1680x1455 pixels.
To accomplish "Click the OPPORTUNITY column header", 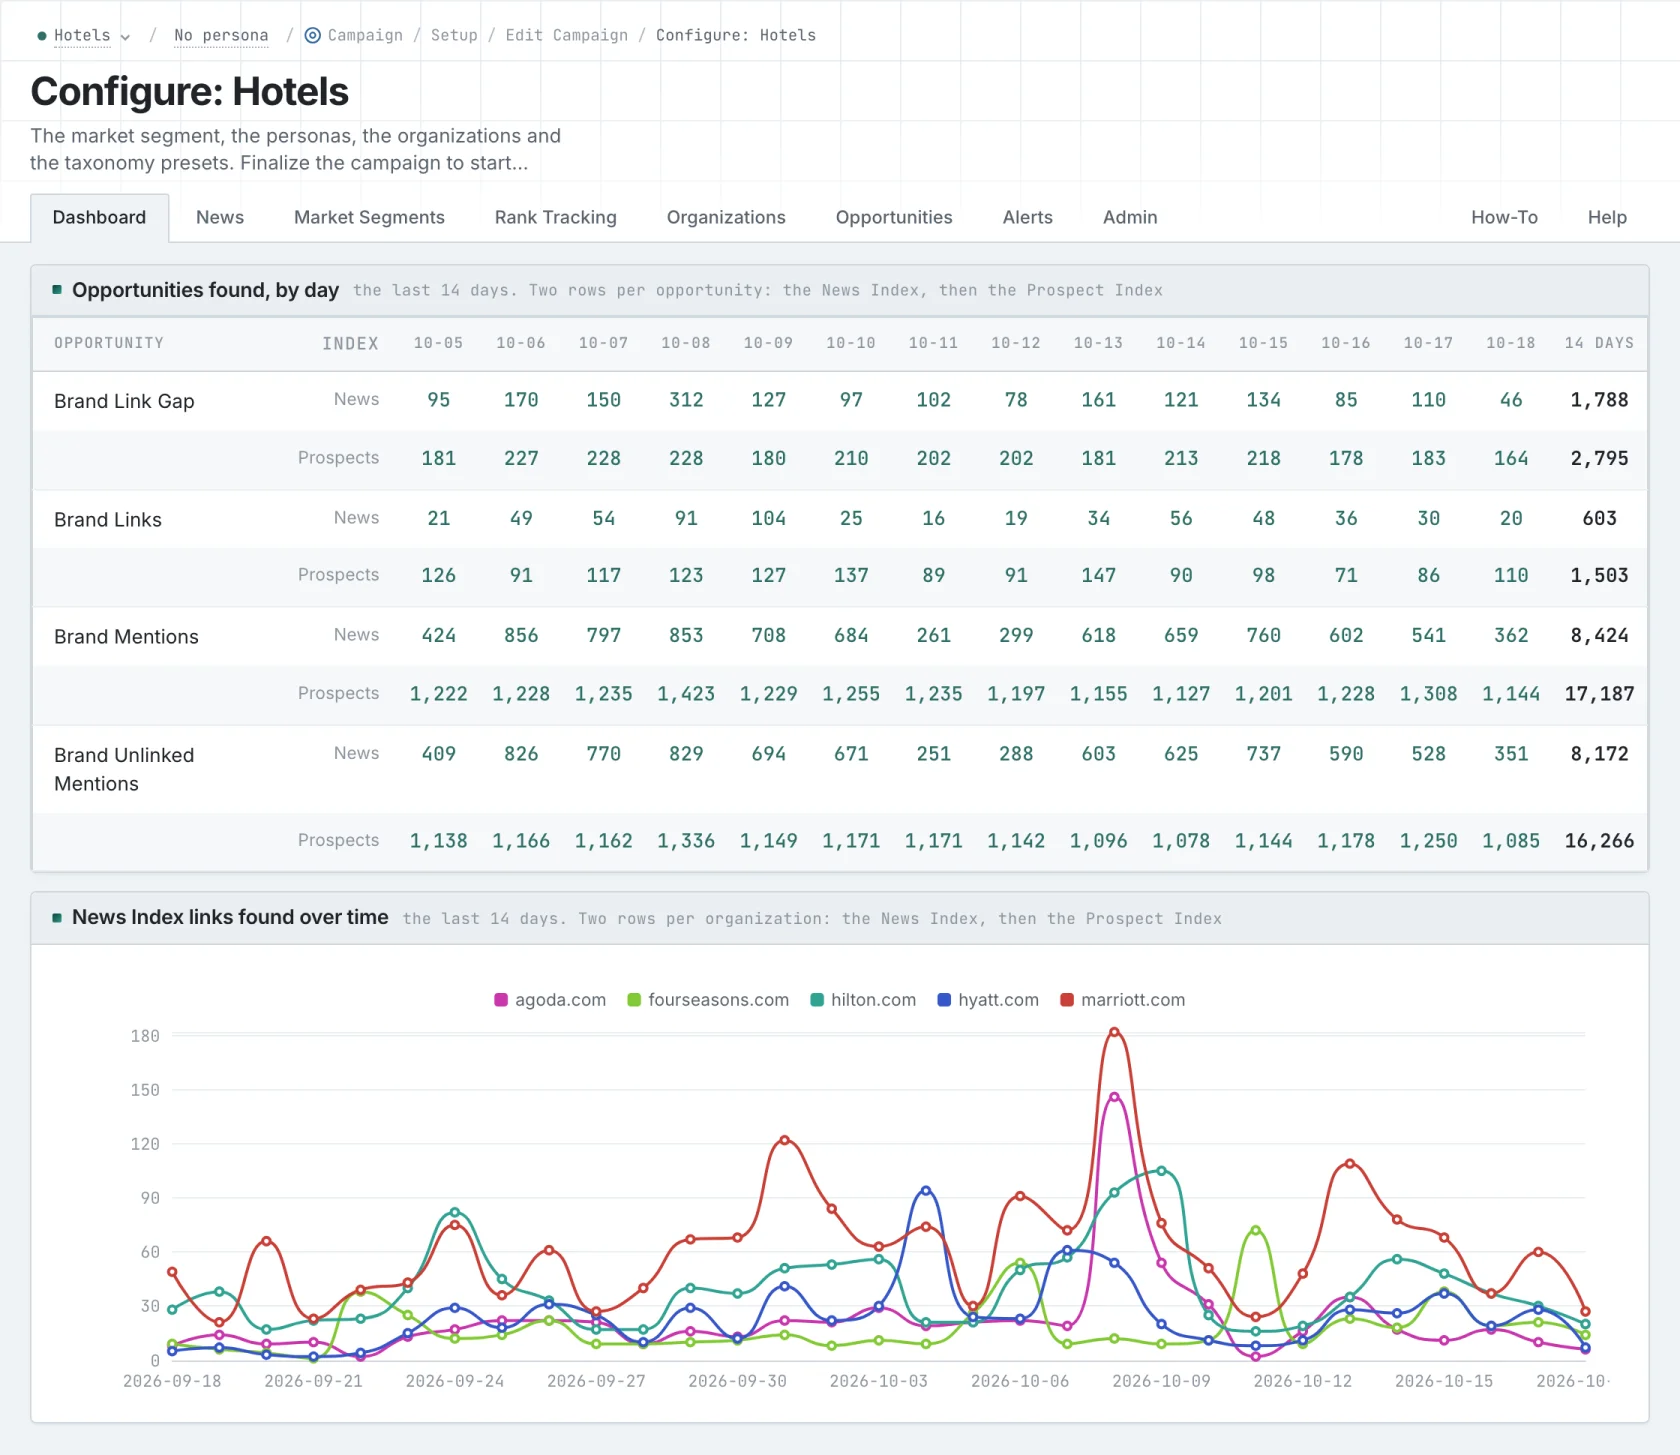I will (109, 343).
